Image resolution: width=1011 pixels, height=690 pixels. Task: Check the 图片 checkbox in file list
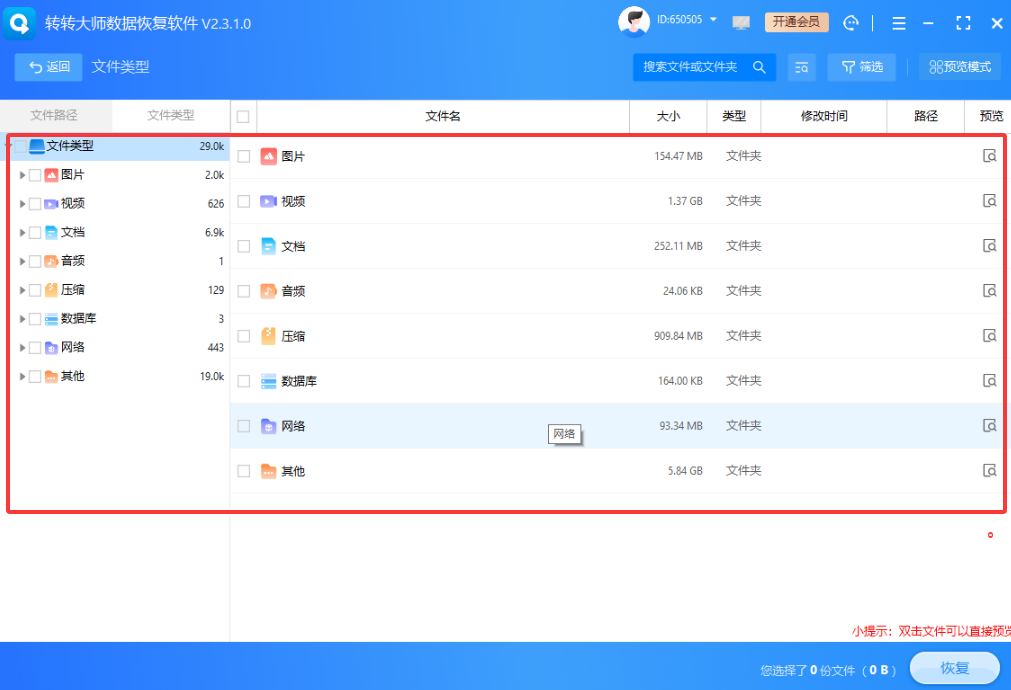[244, 156]
